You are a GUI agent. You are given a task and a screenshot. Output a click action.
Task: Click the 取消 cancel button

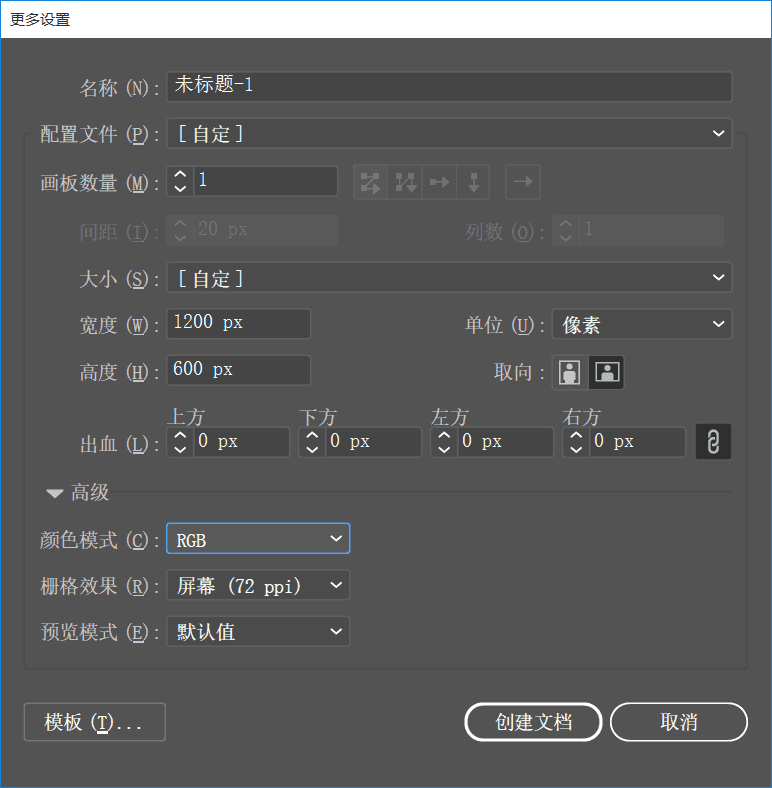coord(679,722)
